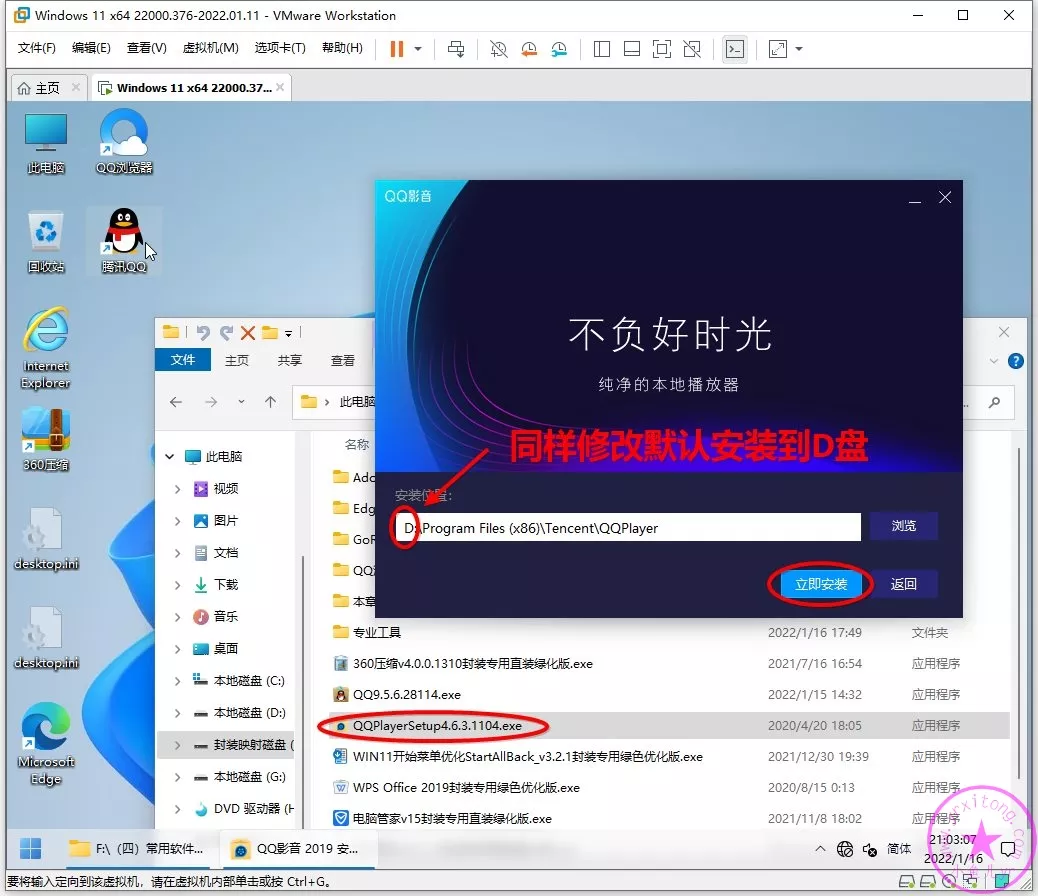Viewport: 1038px width, 896px height.
Task: Switch to the 主页 tab in VMware
Action: click(x=38, y=88)
